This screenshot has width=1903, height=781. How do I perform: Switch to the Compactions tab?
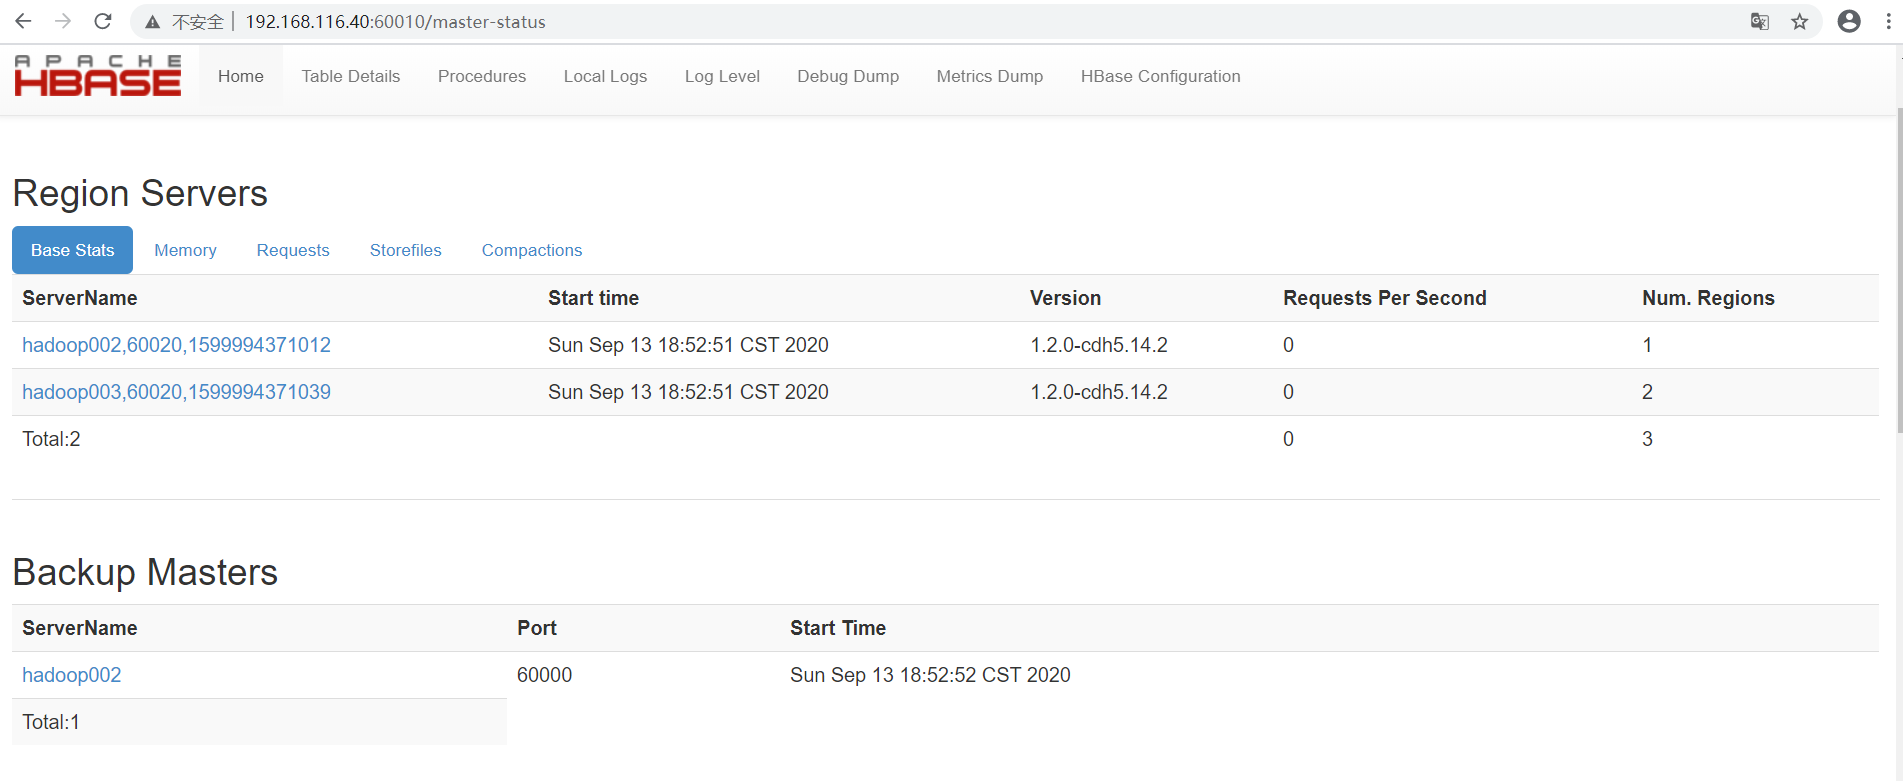click(532, 250)
